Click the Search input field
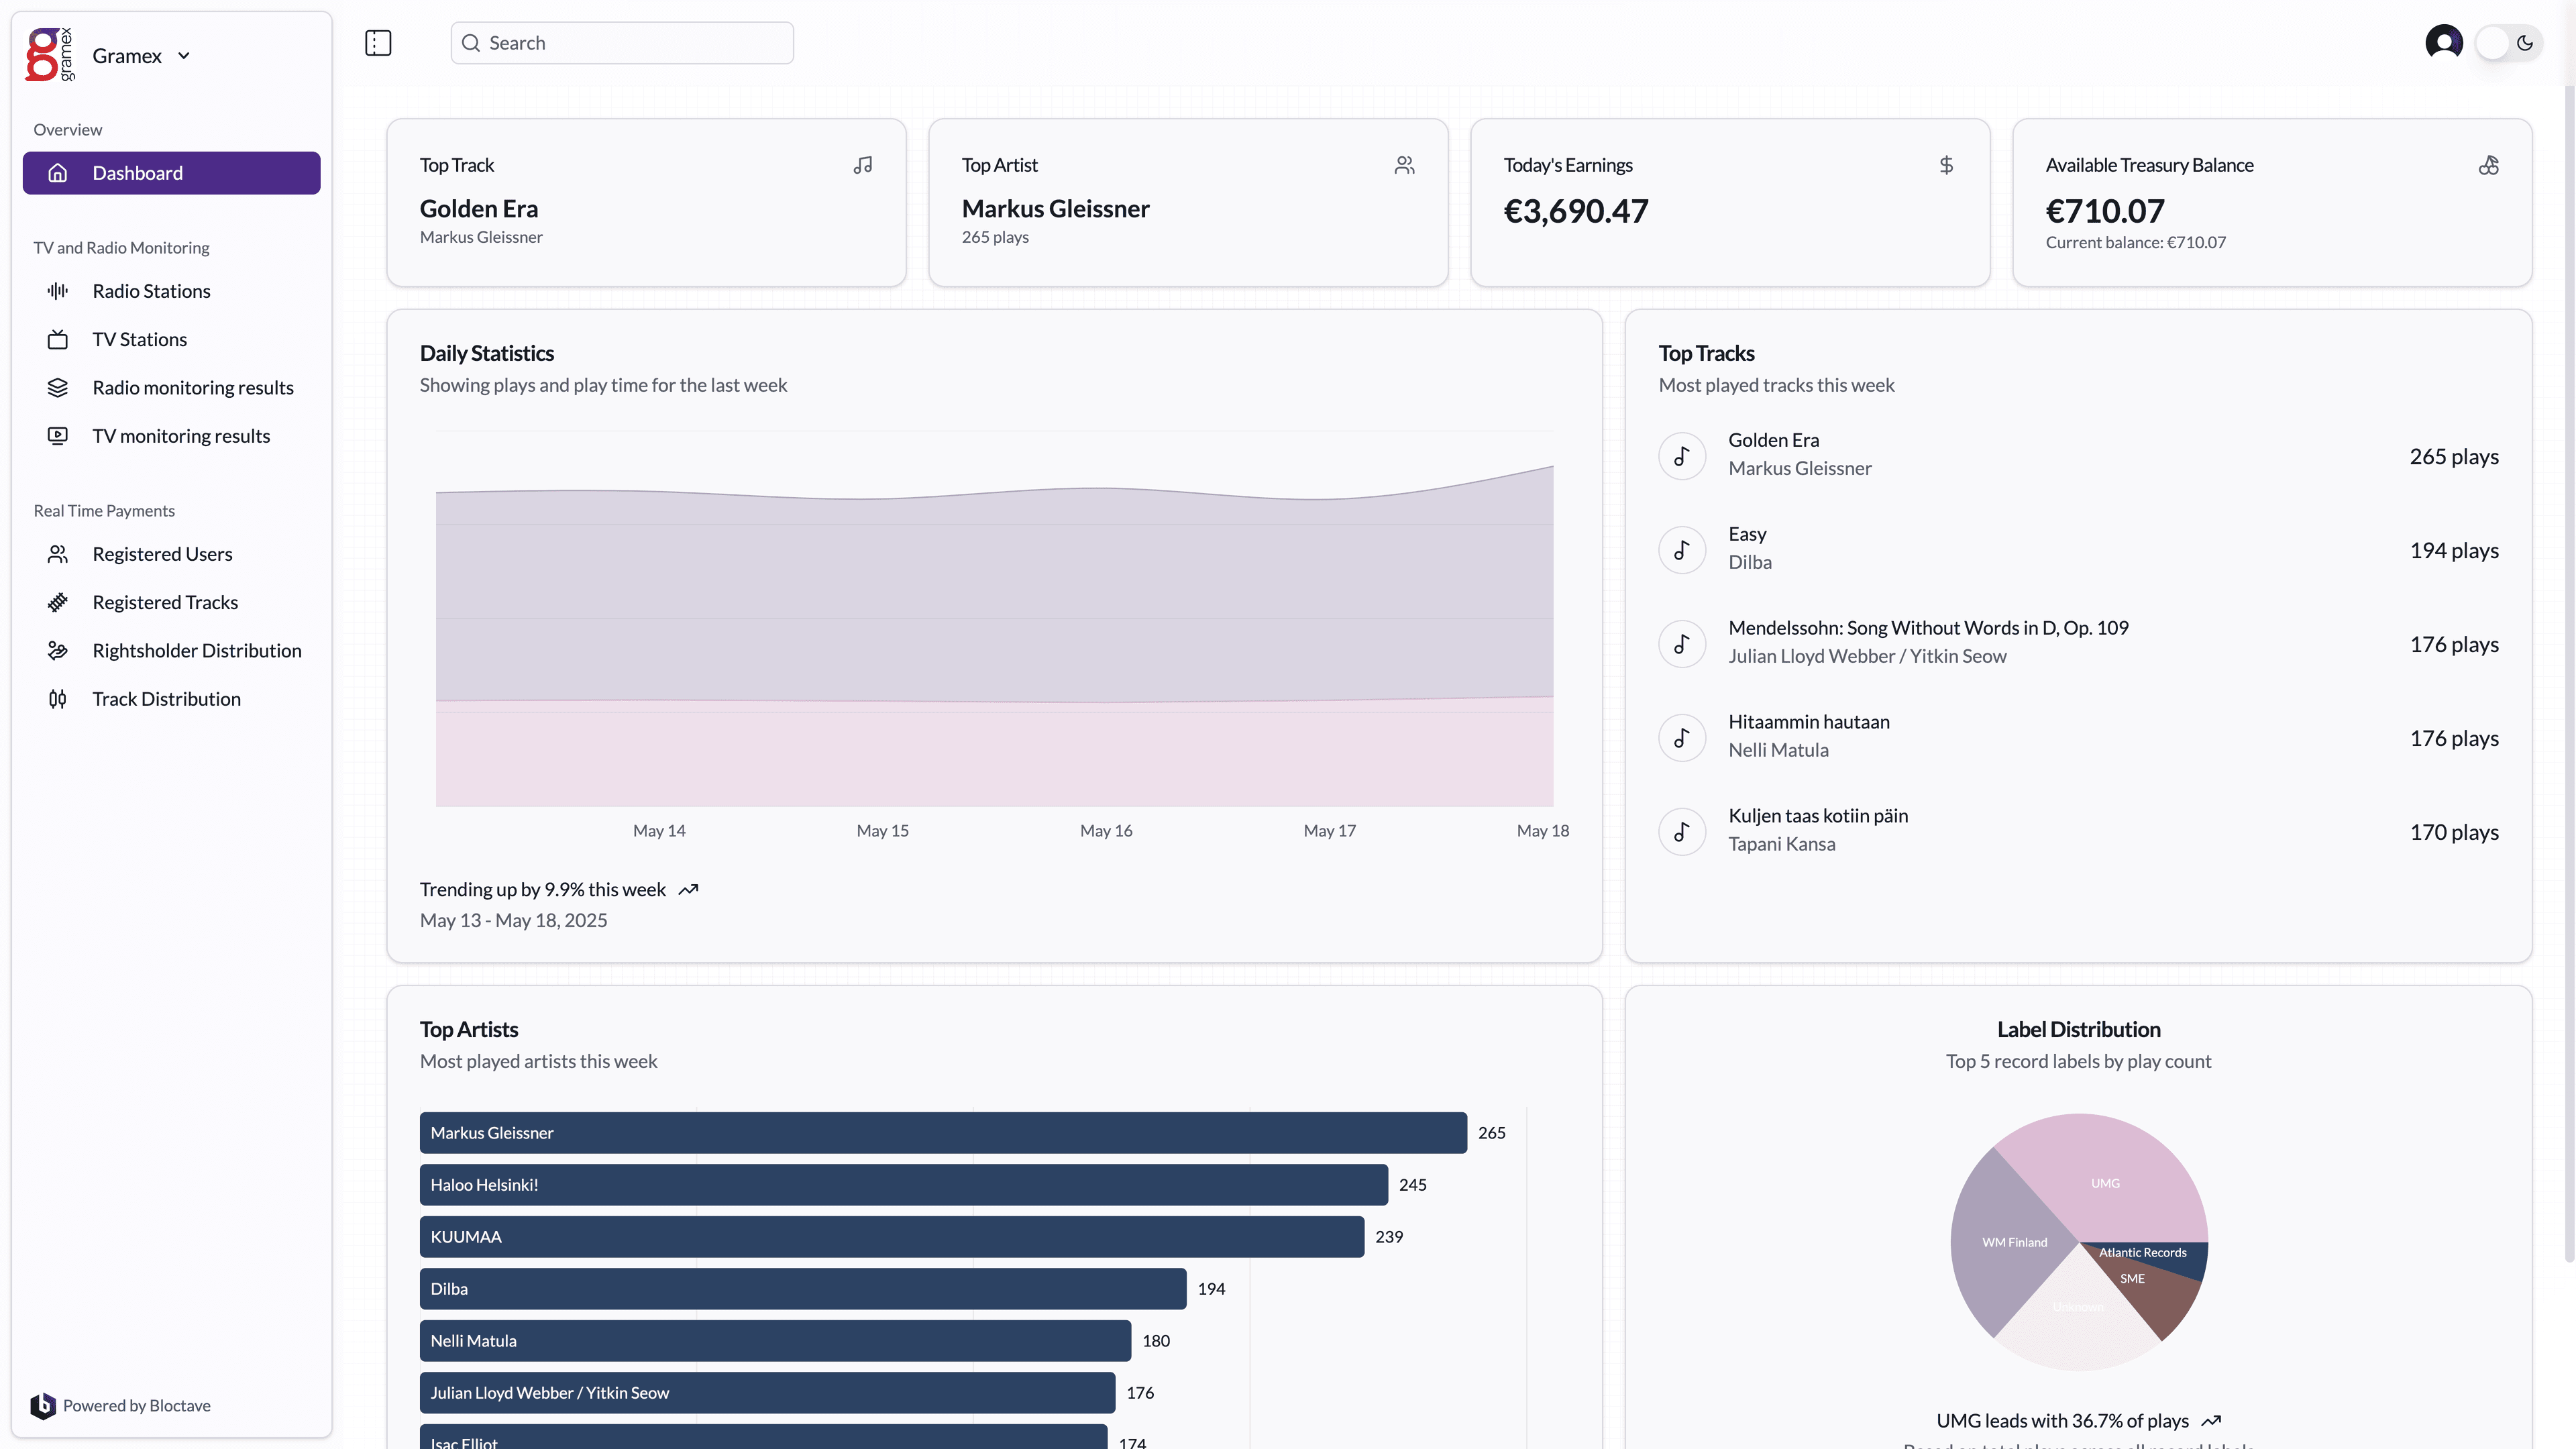Screen dimensions: 2576x1449 pos(622,43)
